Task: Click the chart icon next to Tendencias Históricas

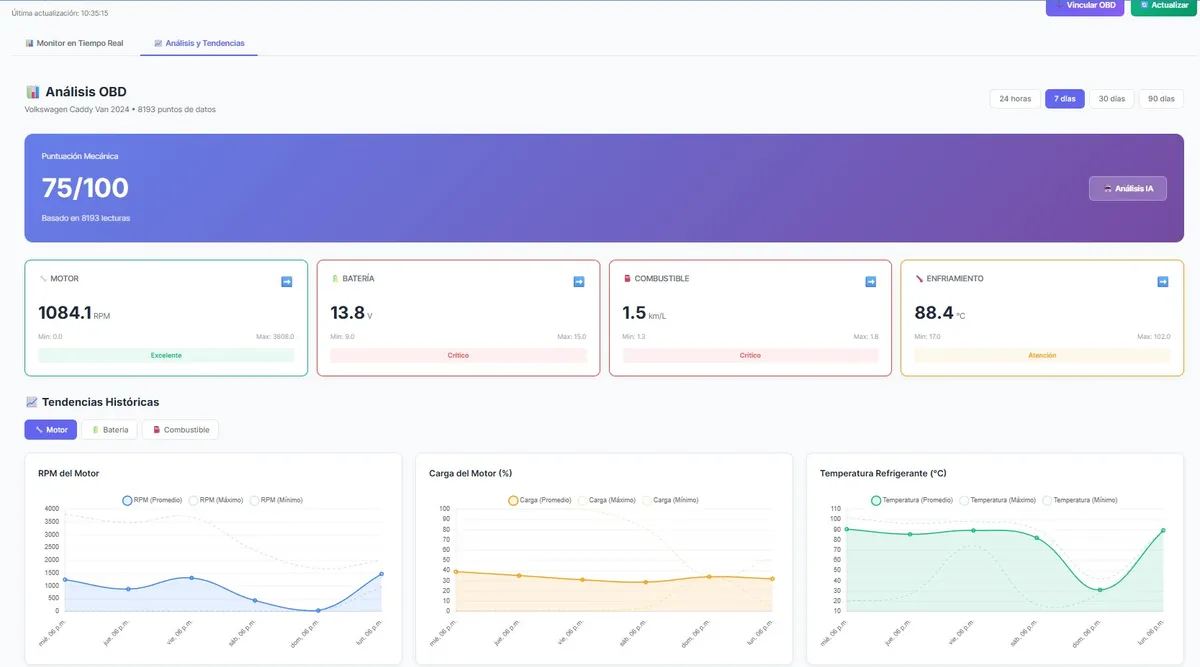Action: [31, 401]
